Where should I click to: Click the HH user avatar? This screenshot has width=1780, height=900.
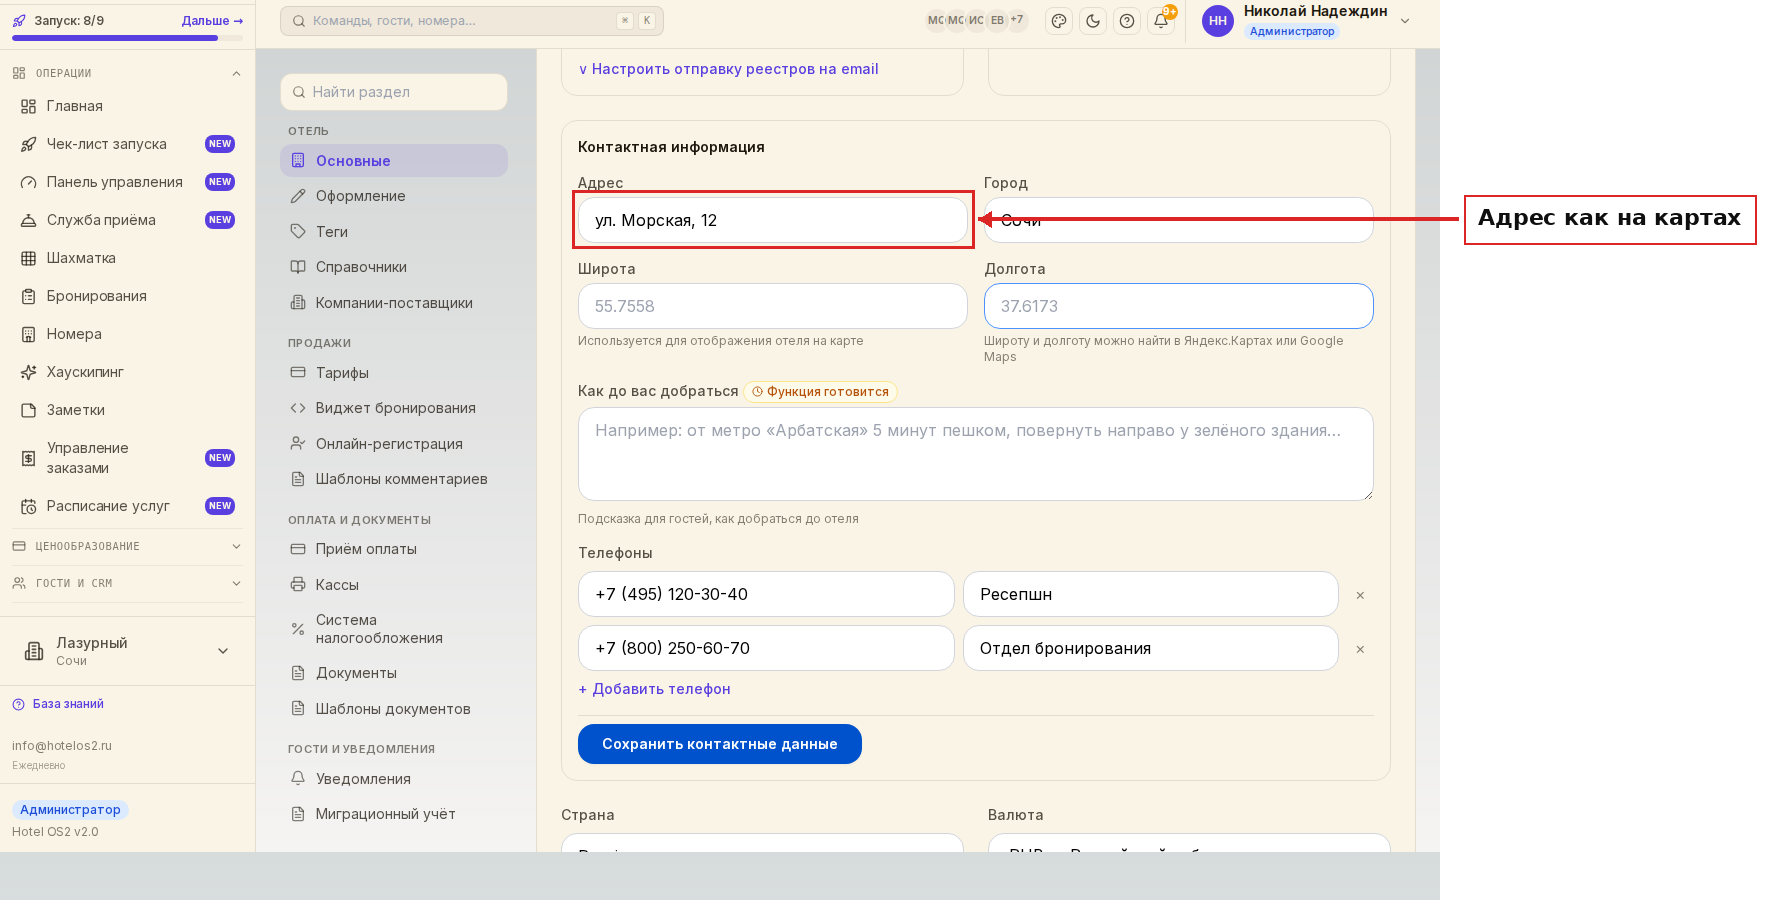(x=1218, y=21)
